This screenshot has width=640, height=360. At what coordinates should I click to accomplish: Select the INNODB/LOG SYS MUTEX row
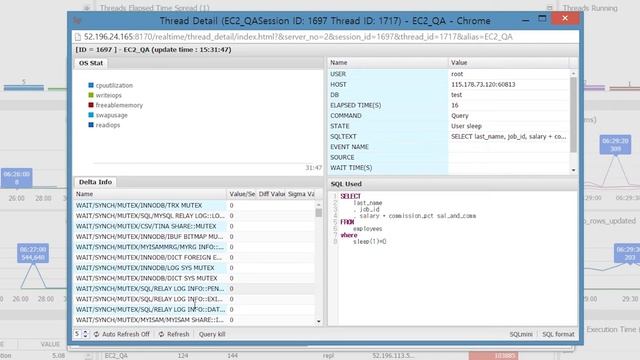point(194,268)
